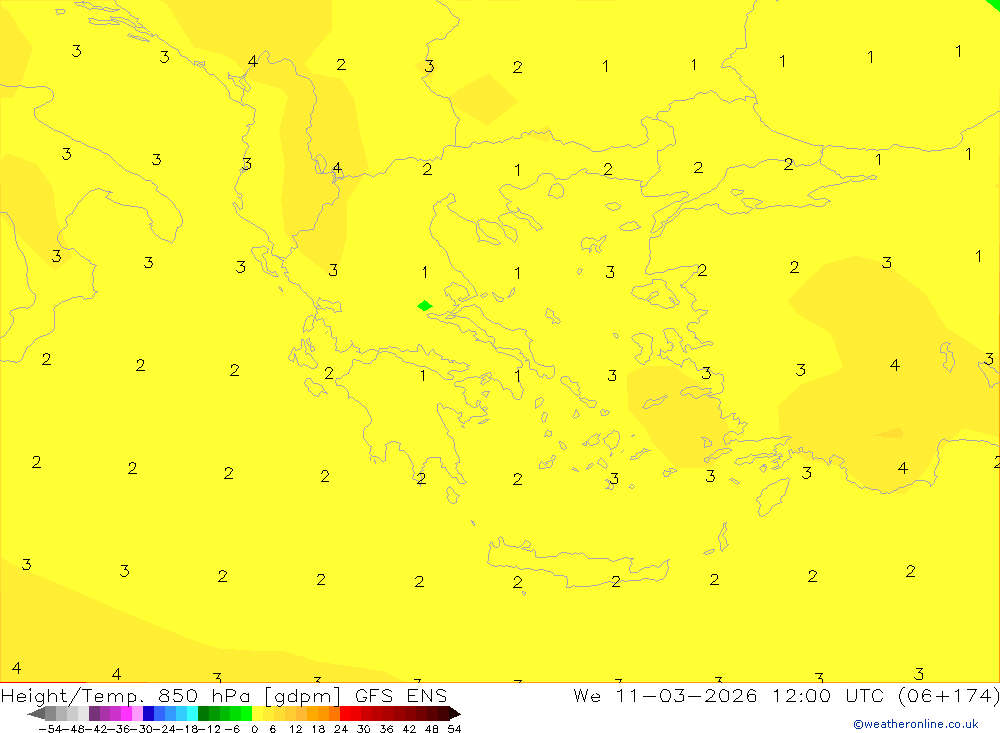Click the green diamond marker over Greece

pos(425,306)
